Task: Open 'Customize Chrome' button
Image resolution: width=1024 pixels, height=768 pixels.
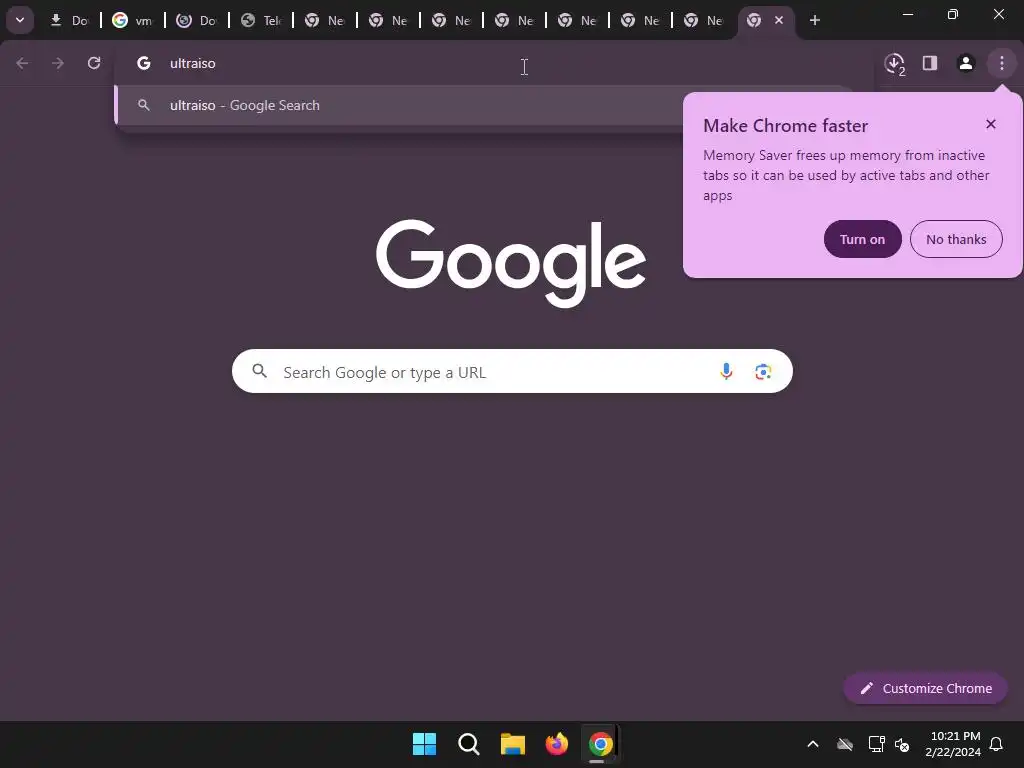Action: point(925,688)
